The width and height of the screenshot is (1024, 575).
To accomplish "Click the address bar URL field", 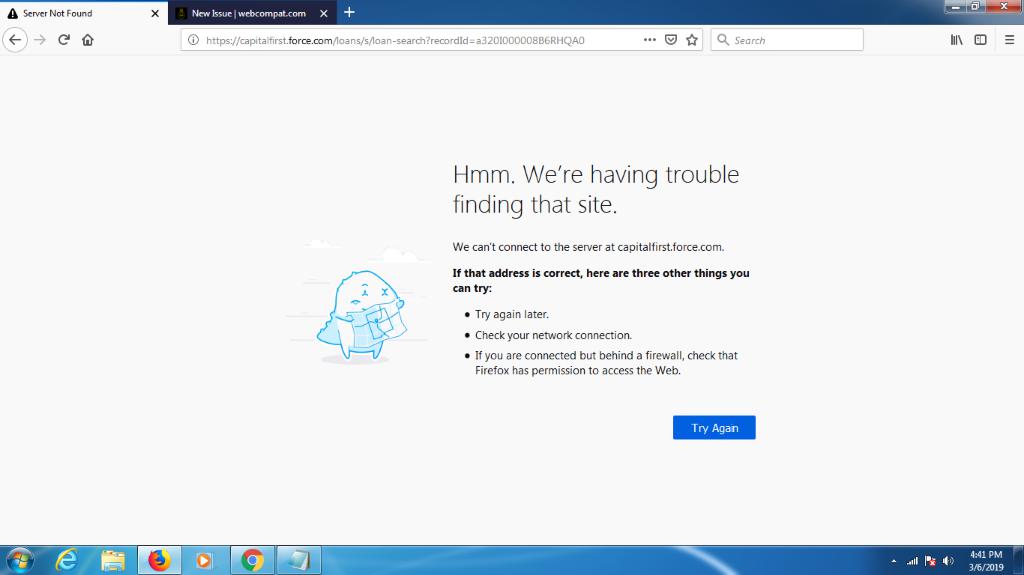I will [x=410, y=40].
